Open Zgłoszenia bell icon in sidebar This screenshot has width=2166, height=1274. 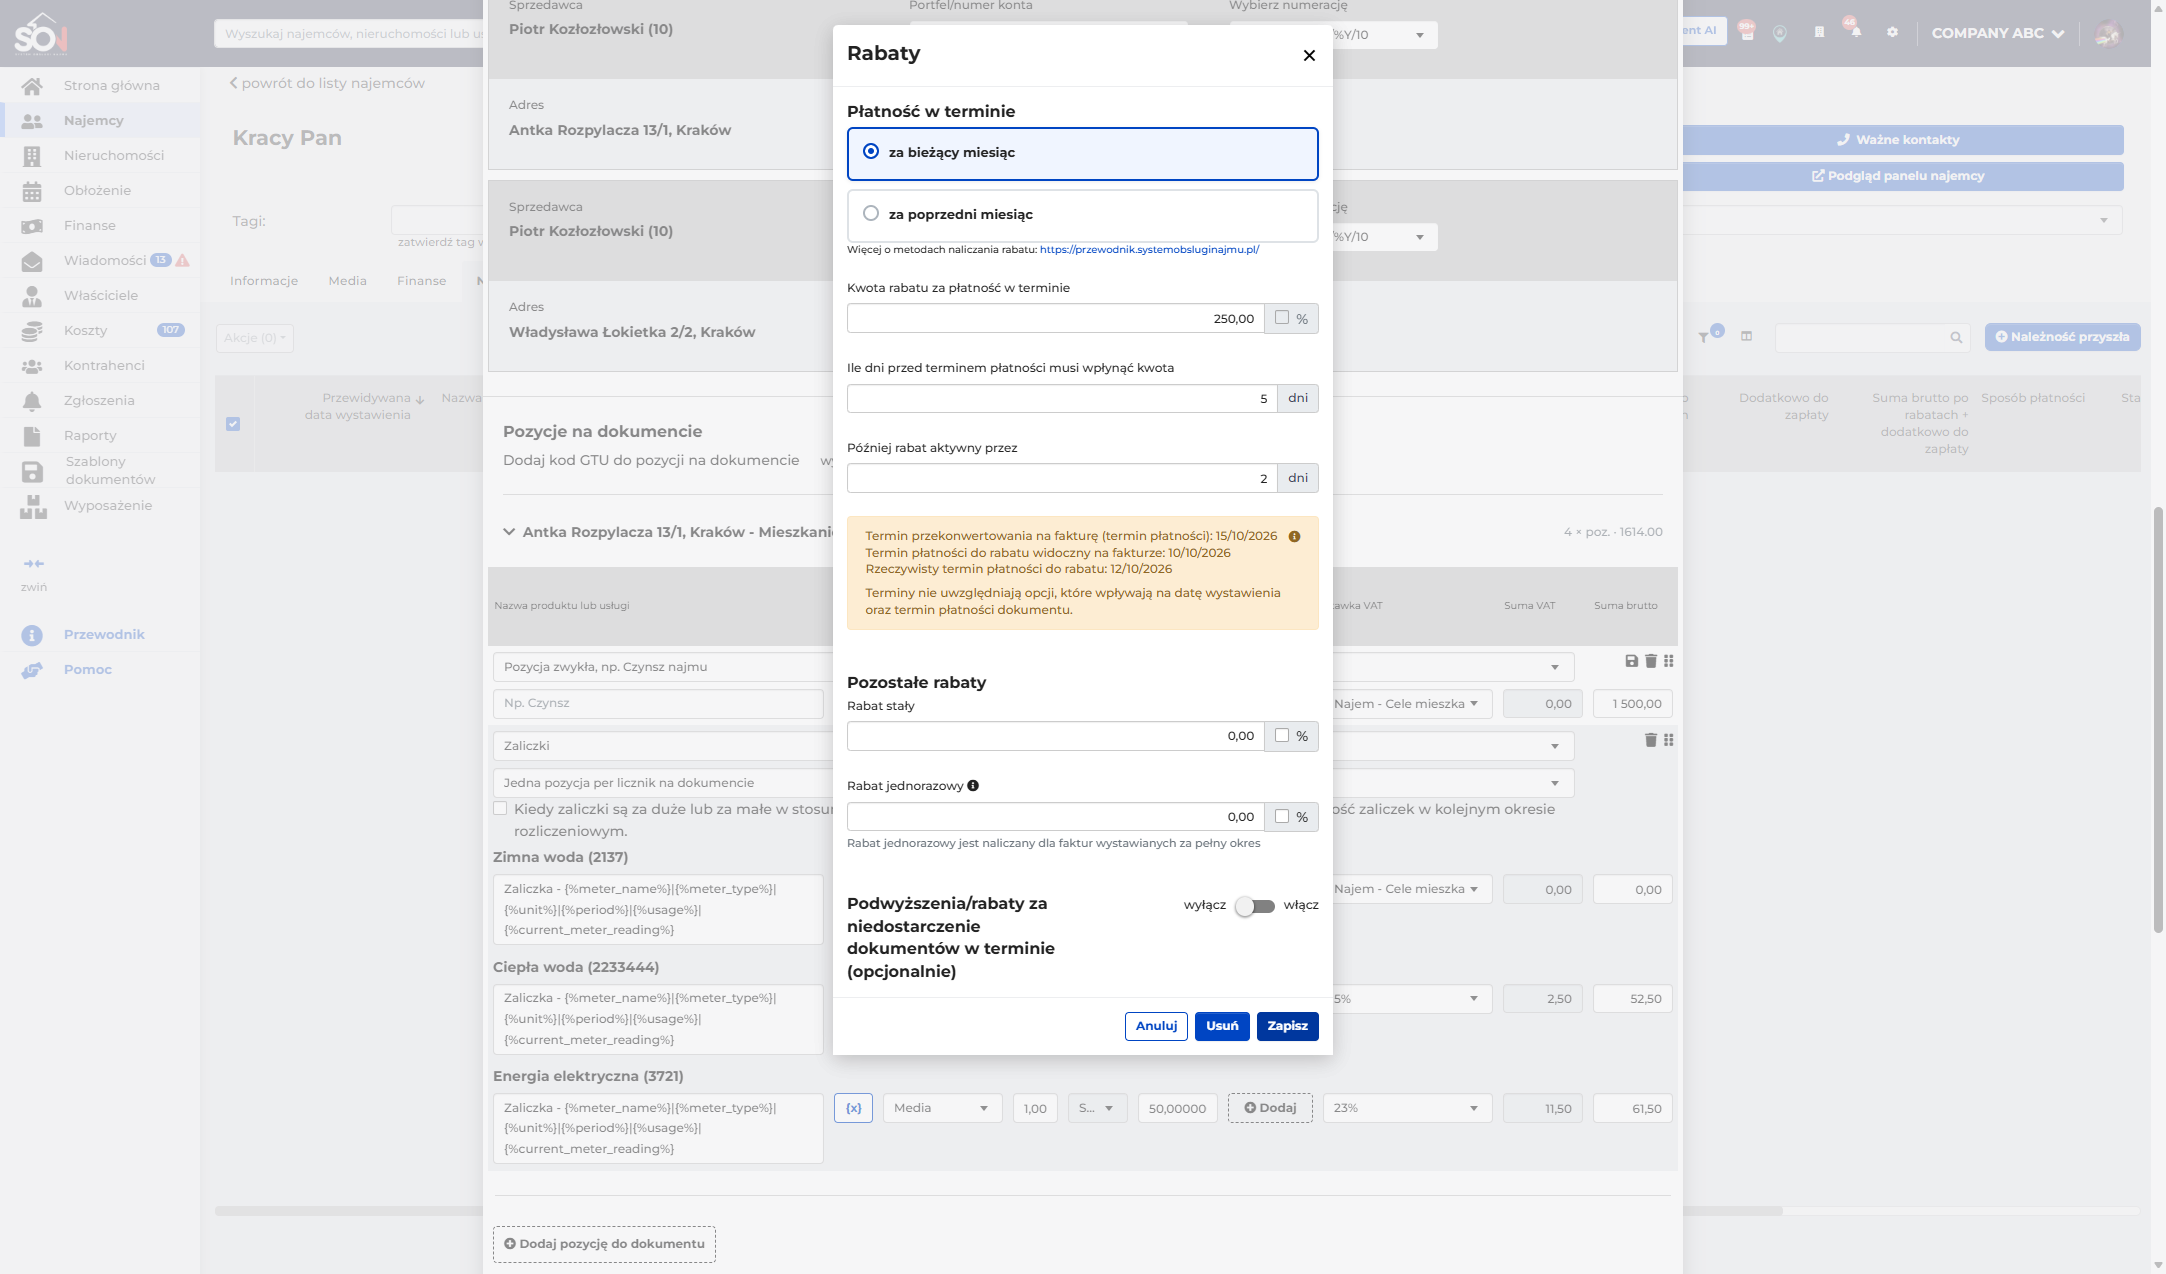(32, 401)
